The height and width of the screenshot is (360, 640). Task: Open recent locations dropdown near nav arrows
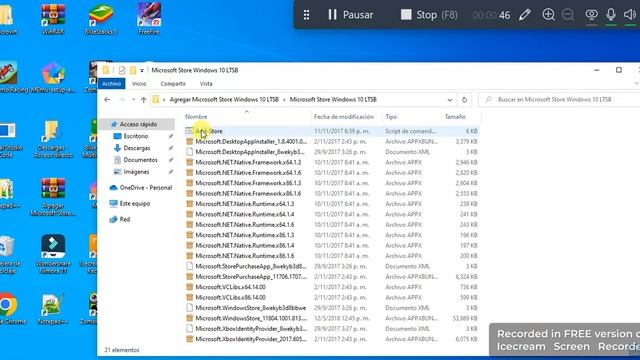click(133, 100)
